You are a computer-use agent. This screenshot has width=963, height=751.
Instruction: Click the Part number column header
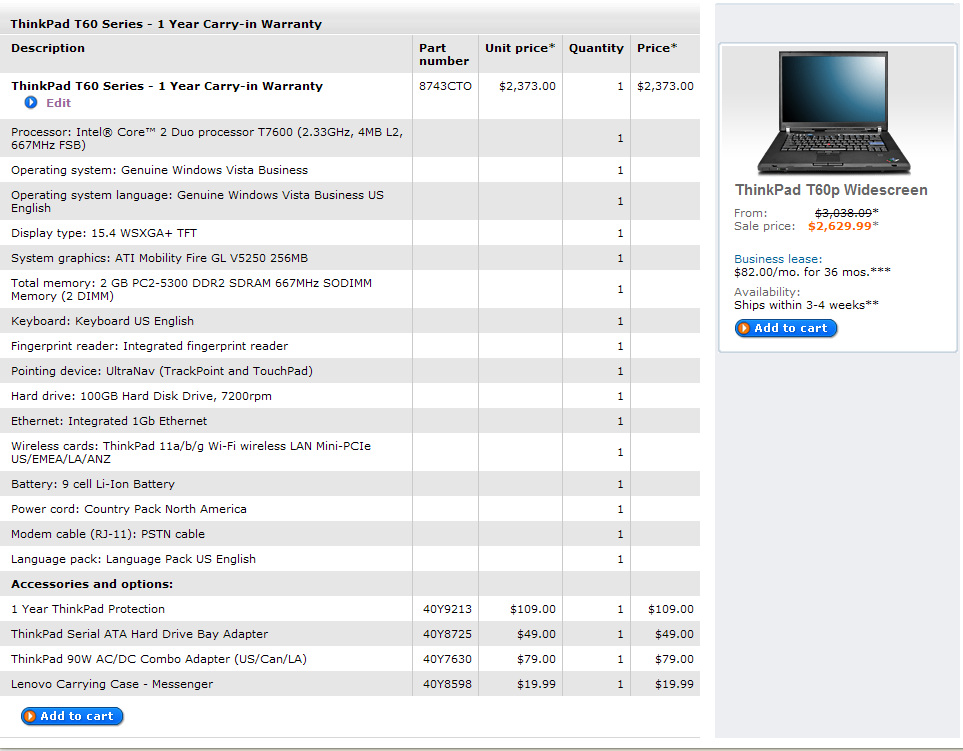(x=443, y=54)
